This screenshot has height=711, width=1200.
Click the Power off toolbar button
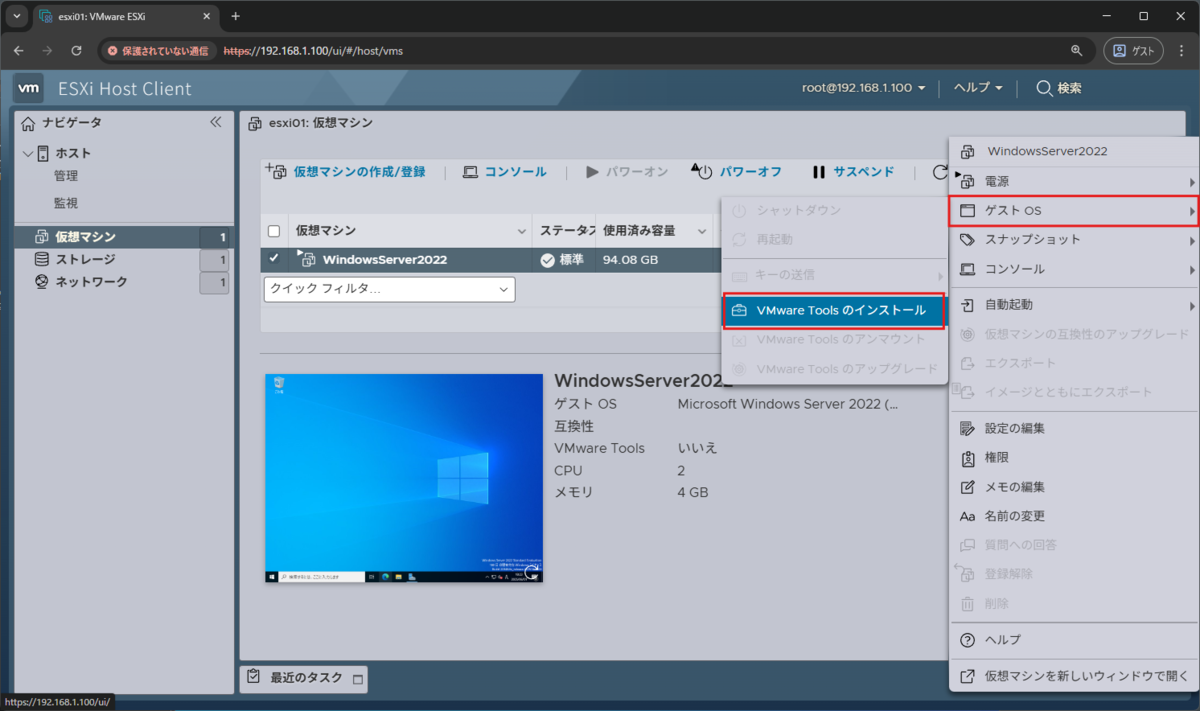[737, 172]
